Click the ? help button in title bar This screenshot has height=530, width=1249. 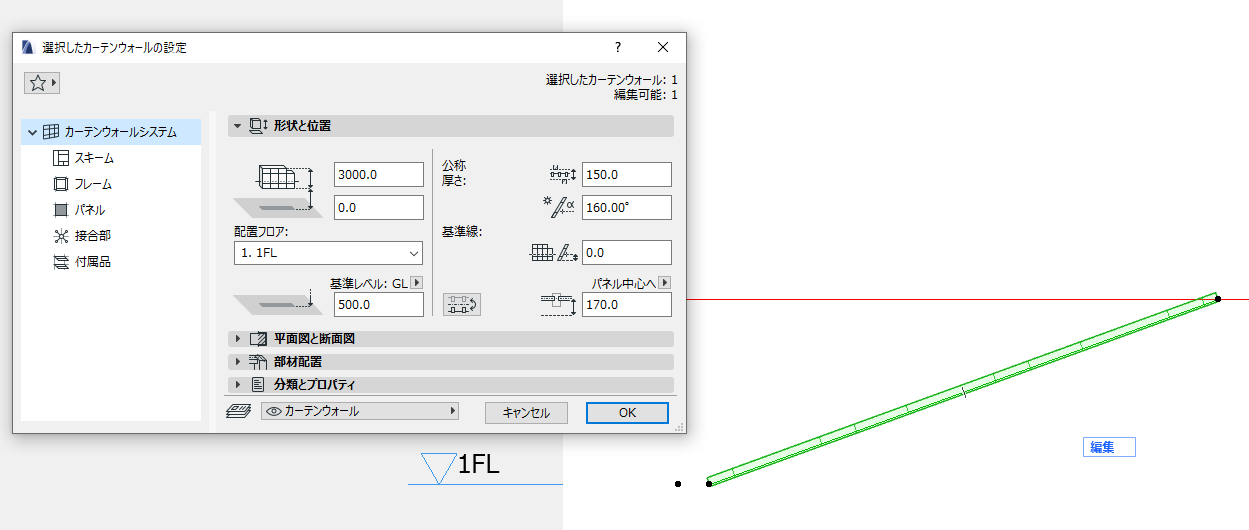pos(618,47)
